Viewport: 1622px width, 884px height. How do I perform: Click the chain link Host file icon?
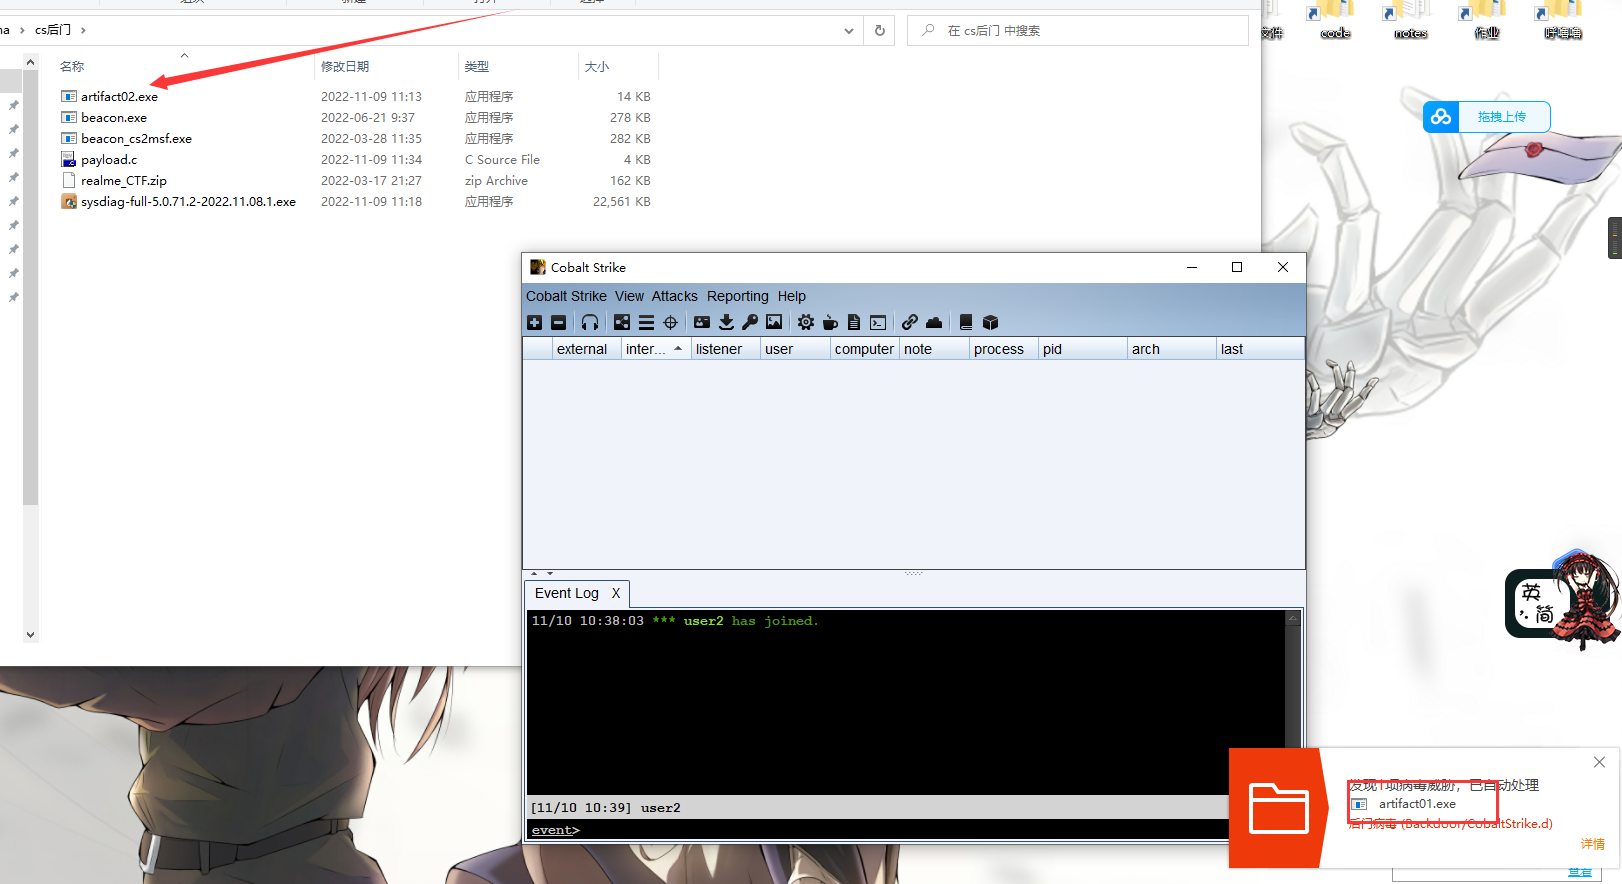pos(910,322)
